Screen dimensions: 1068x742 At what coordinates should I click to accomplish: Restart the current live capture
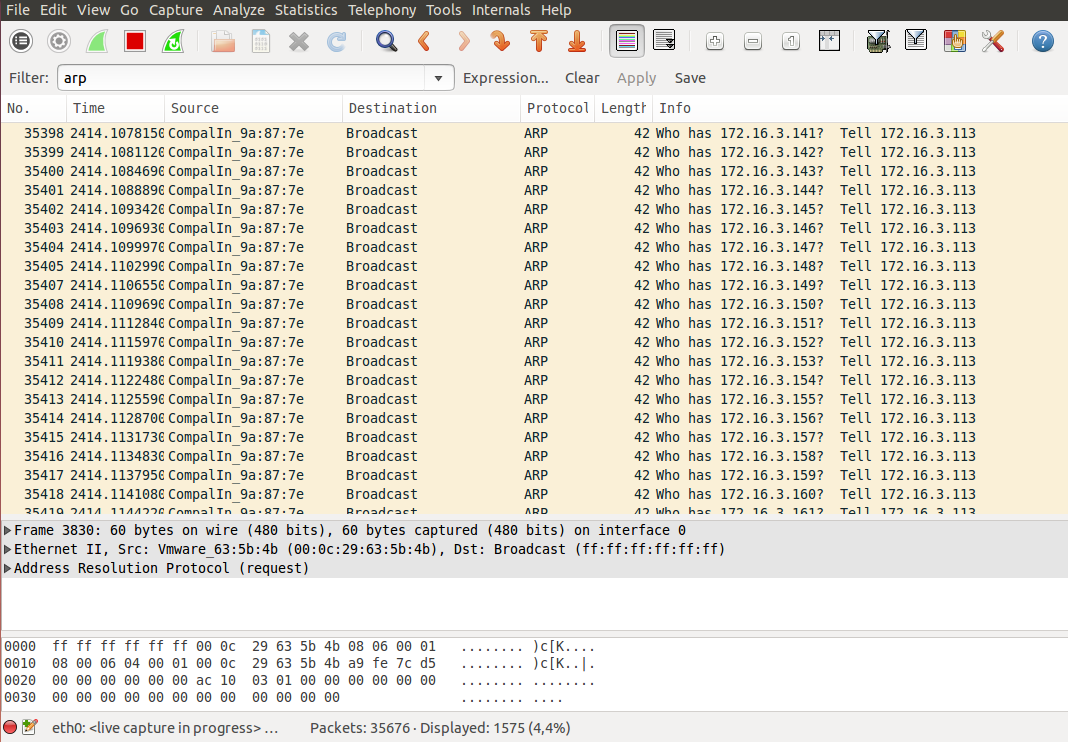(x=173, y=41)
